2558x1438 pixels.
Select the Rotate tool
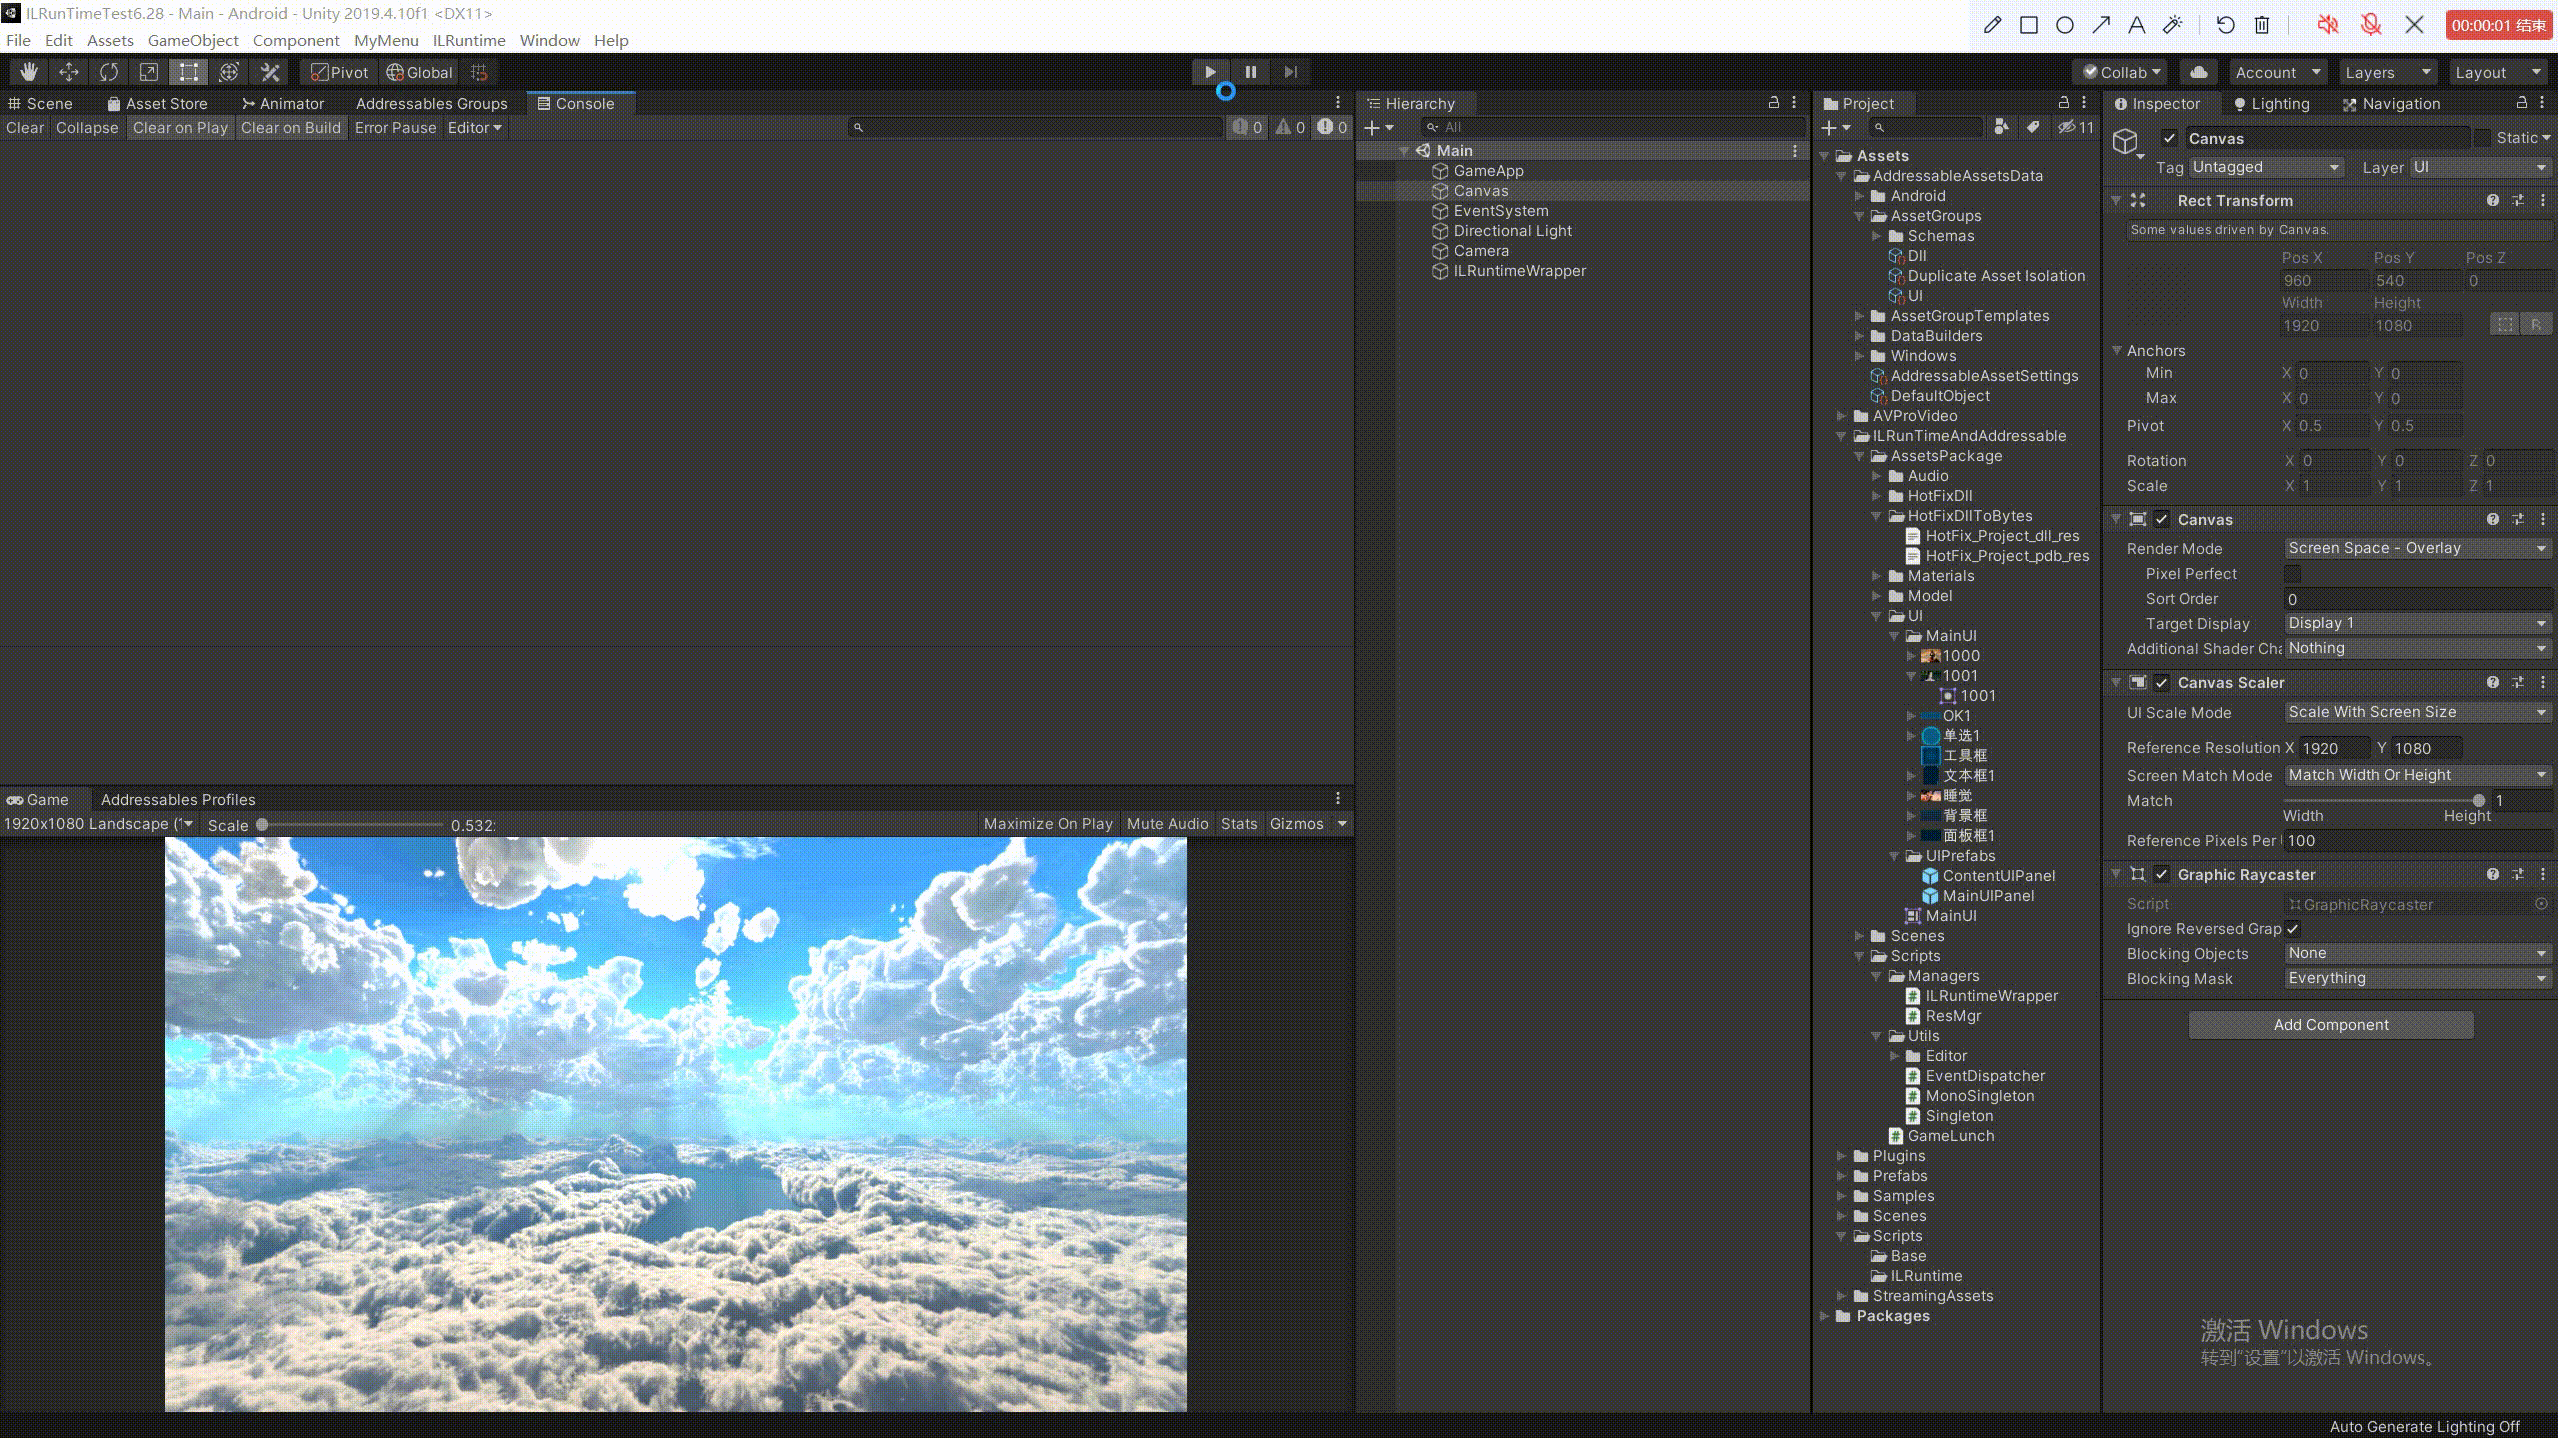109,72
